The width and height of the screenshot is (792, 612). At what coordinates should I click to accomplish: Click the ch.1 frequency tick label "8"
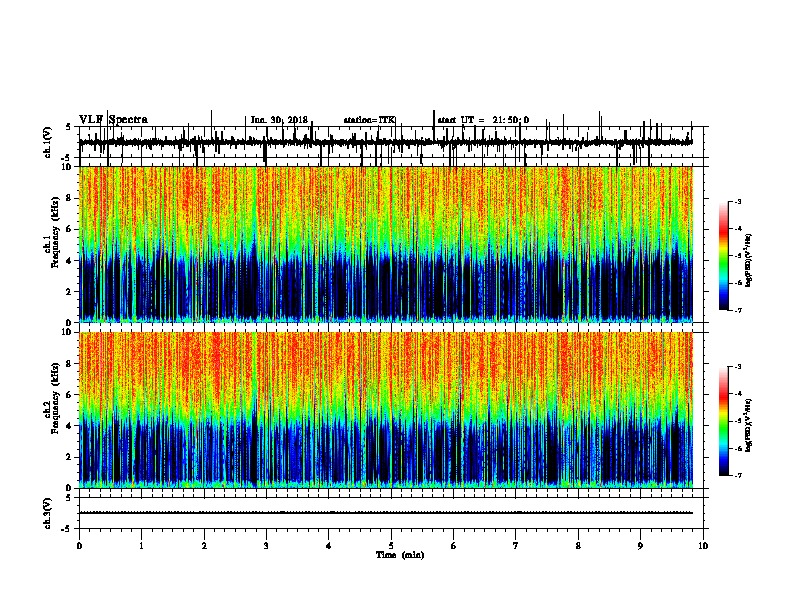pyautogui.click(x=69, y=198)
